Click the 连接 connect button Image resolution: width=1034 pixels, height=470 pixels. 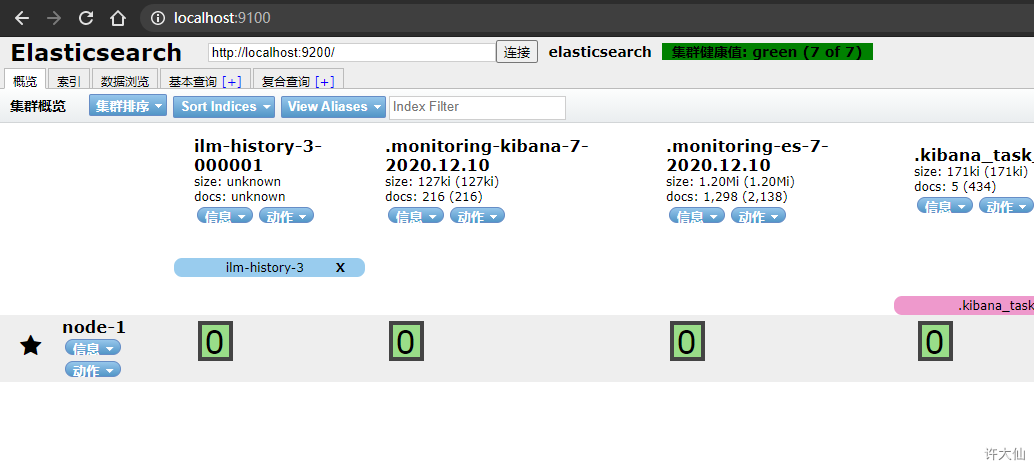(x=517, y=52)
